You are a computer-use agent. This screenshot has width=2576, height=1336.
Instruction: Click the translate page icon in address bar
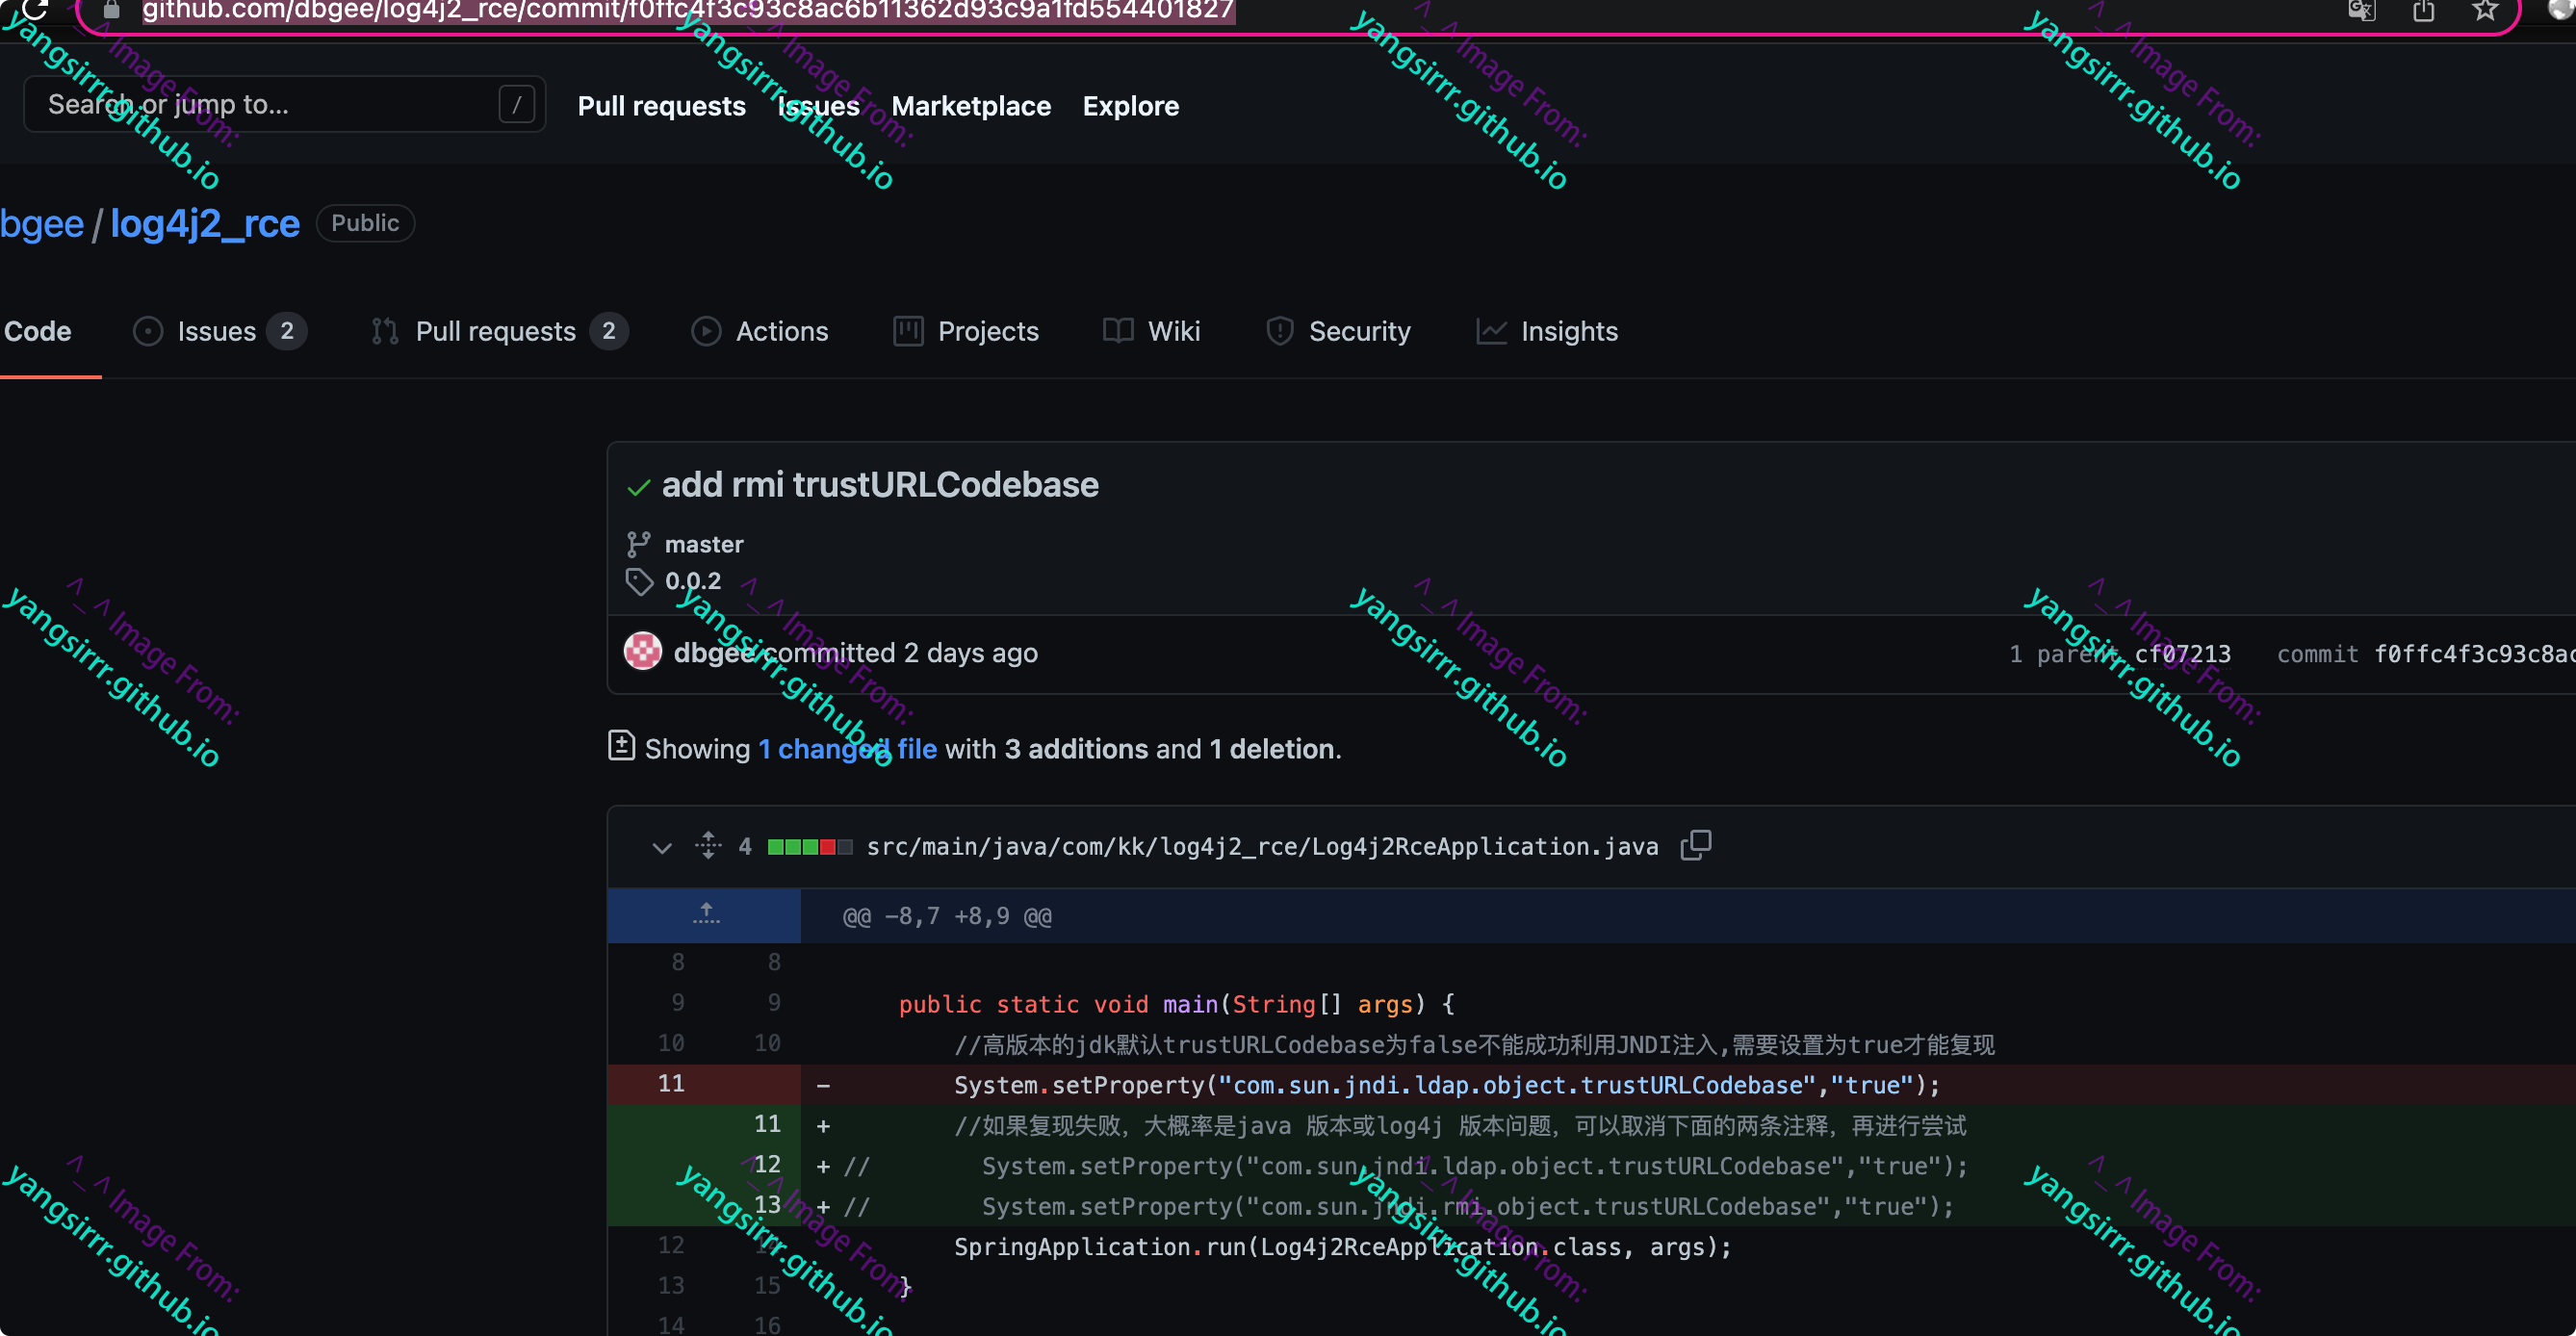2361,11
